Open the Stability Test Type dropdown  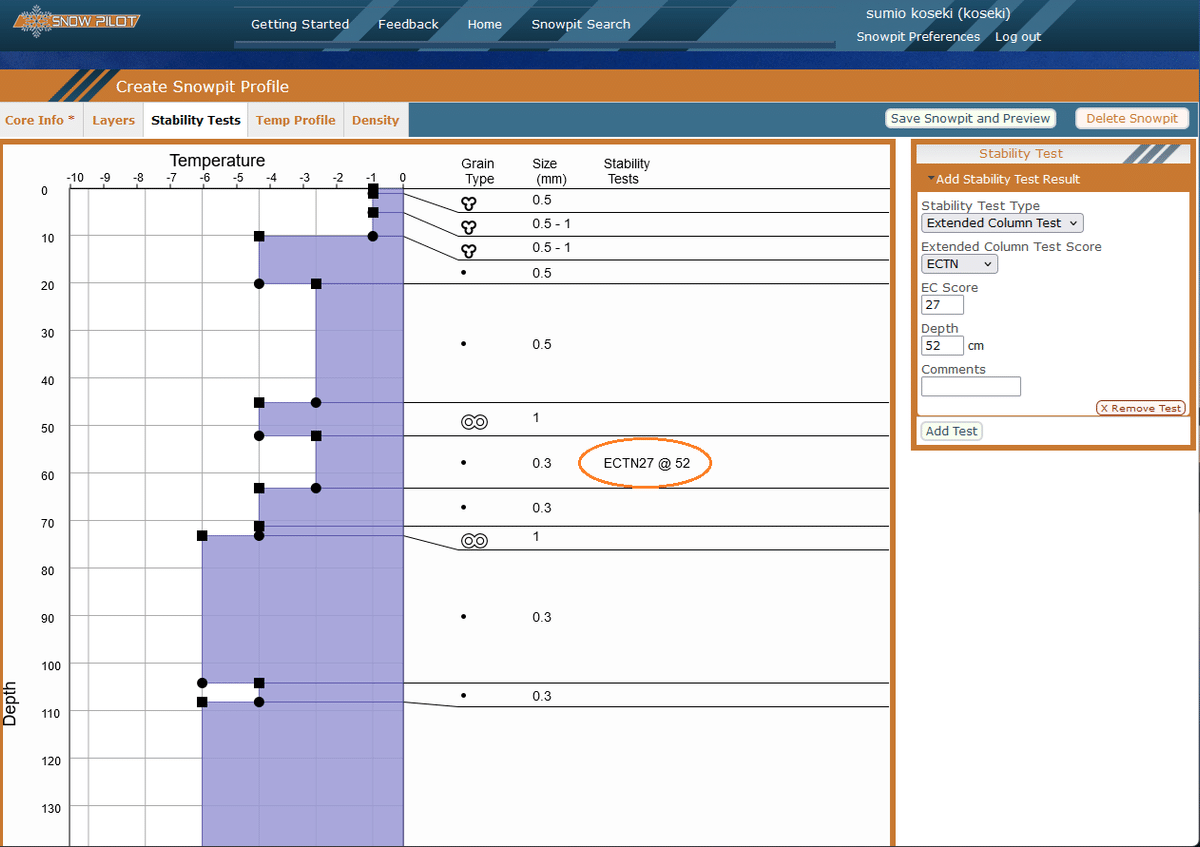tap(1002, 223)
